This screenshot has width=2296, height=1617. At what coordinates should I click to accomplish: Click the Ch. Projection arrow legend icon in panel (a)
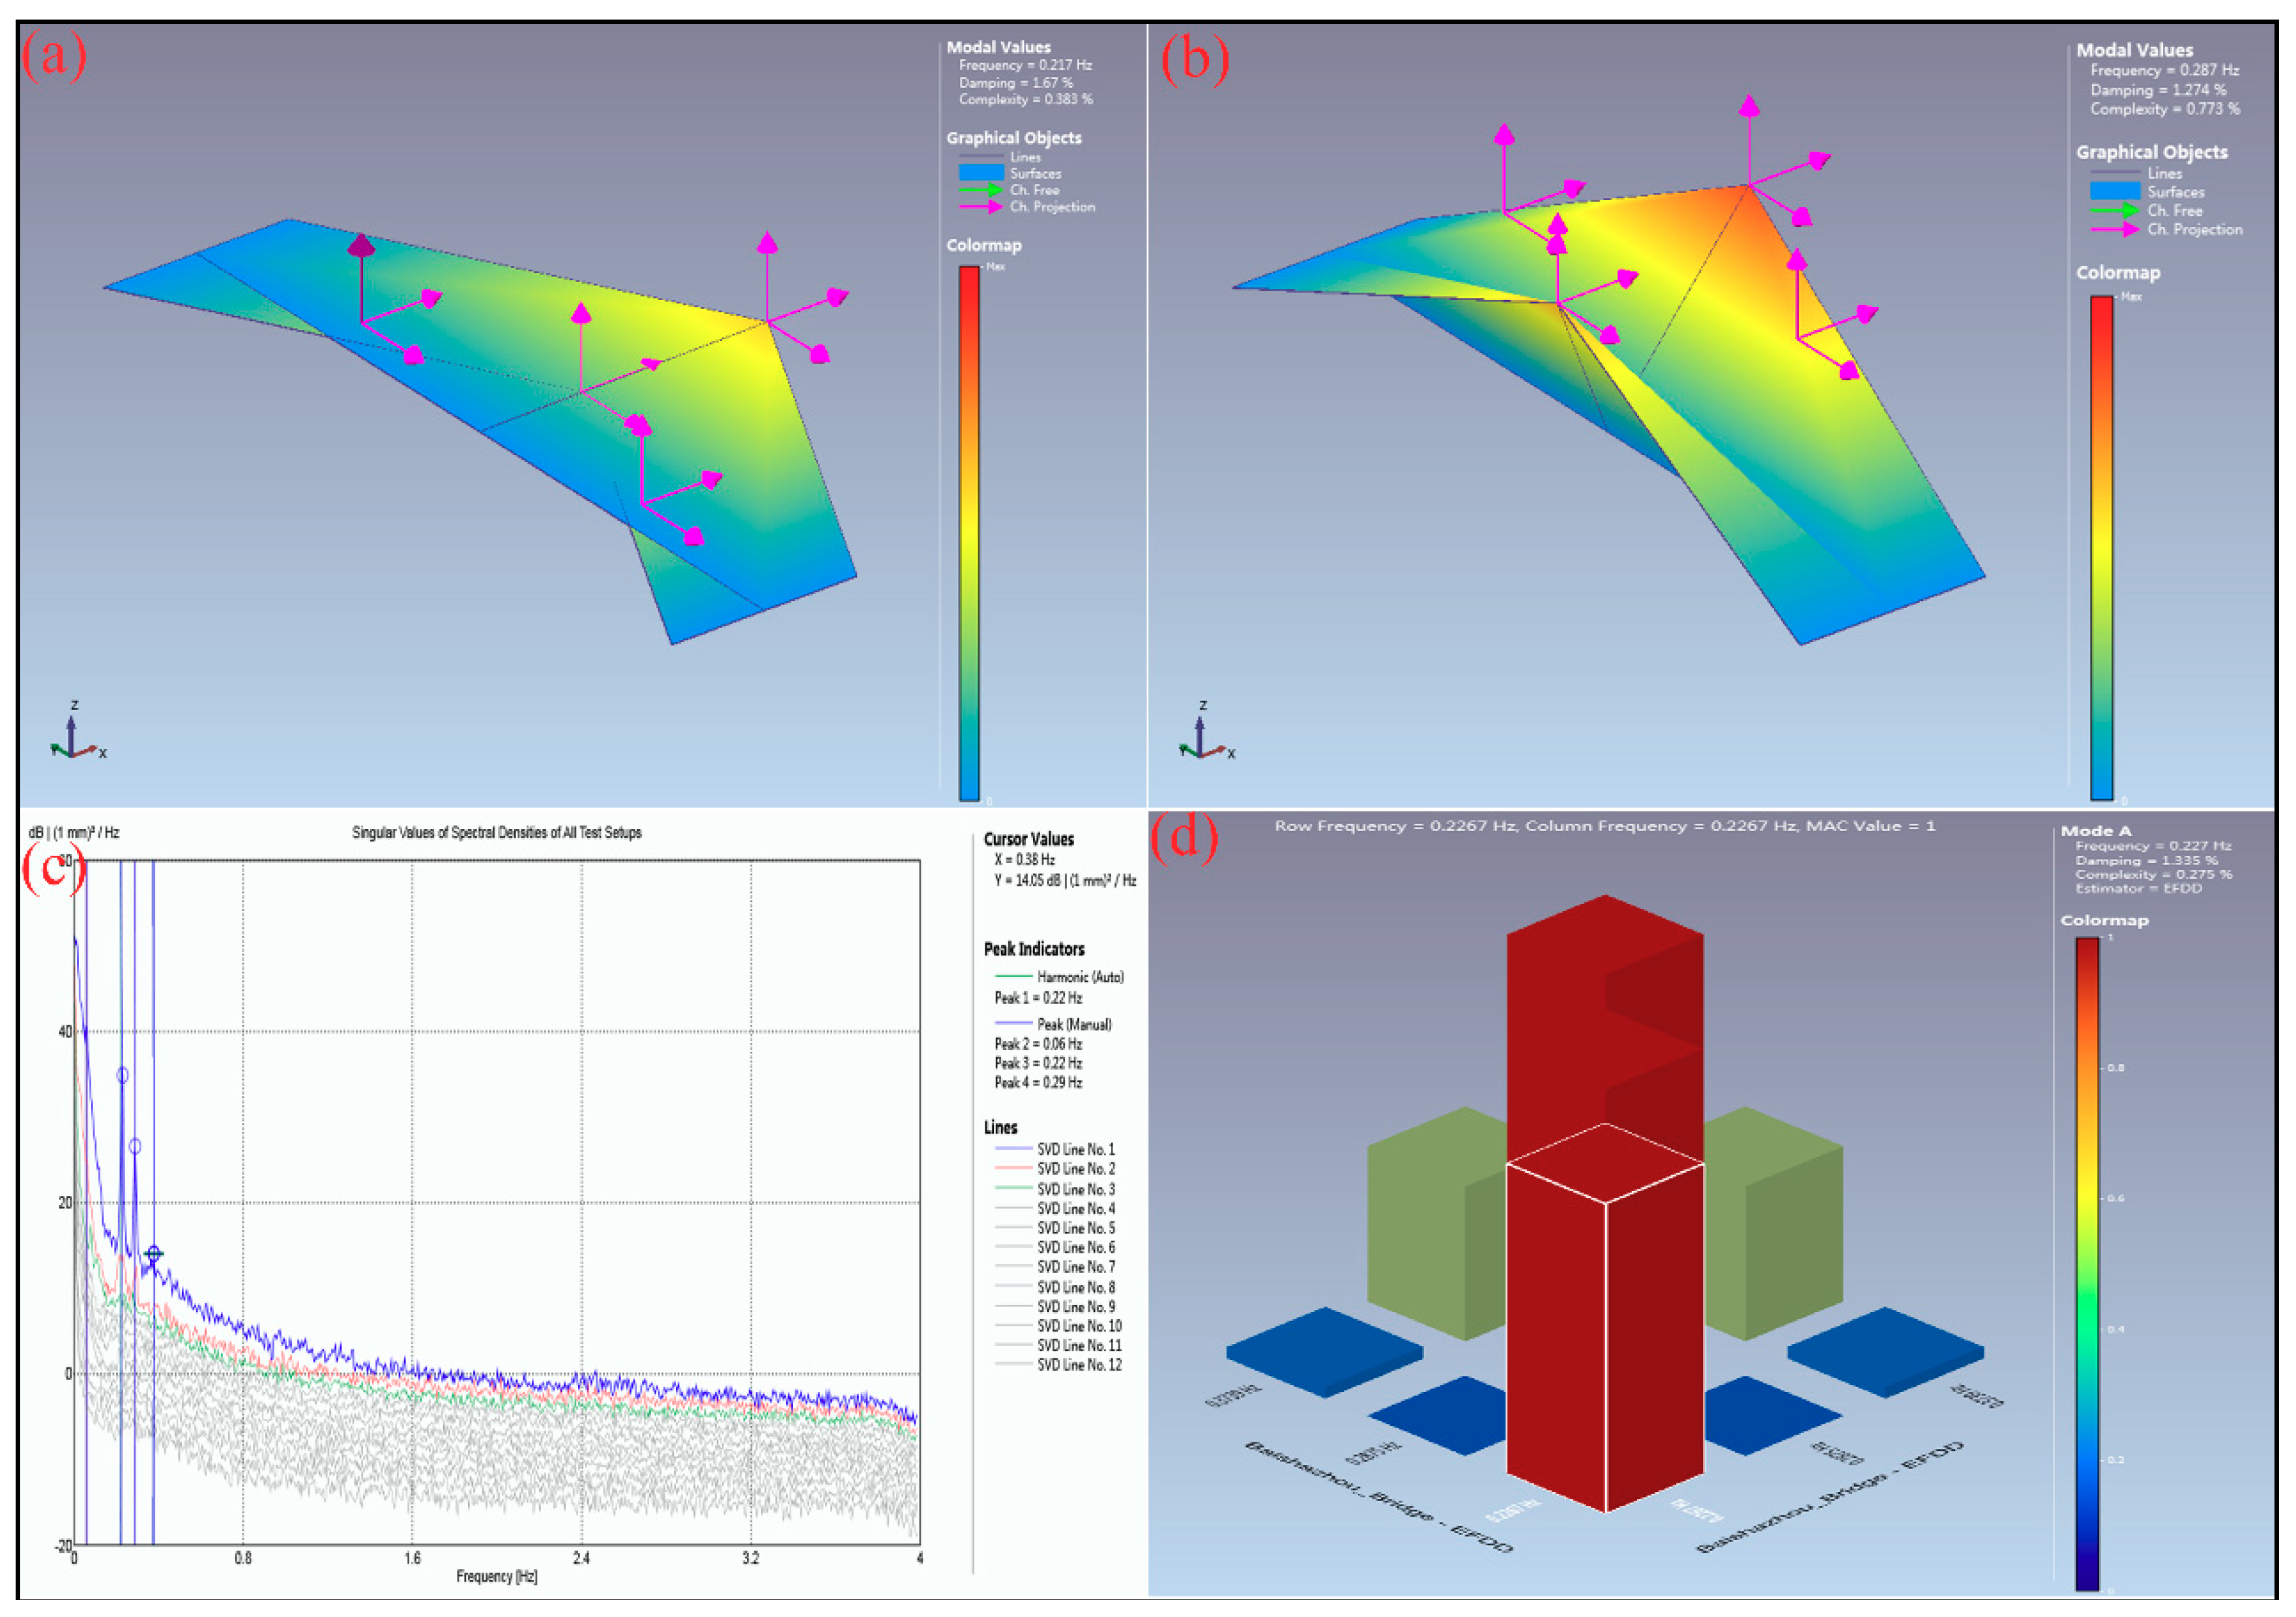tap(981, 207)
